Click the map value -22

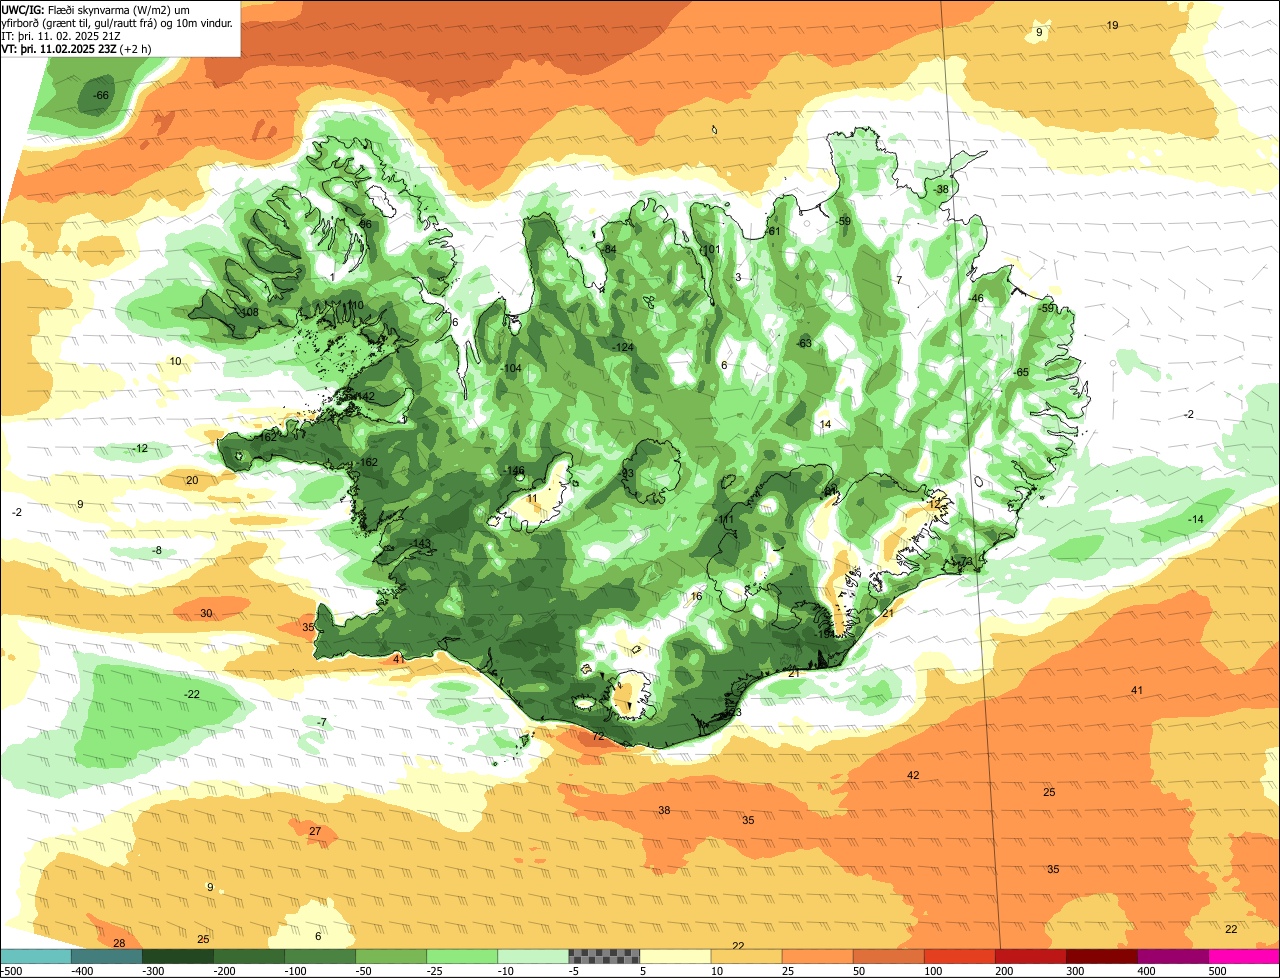point(192,694)
